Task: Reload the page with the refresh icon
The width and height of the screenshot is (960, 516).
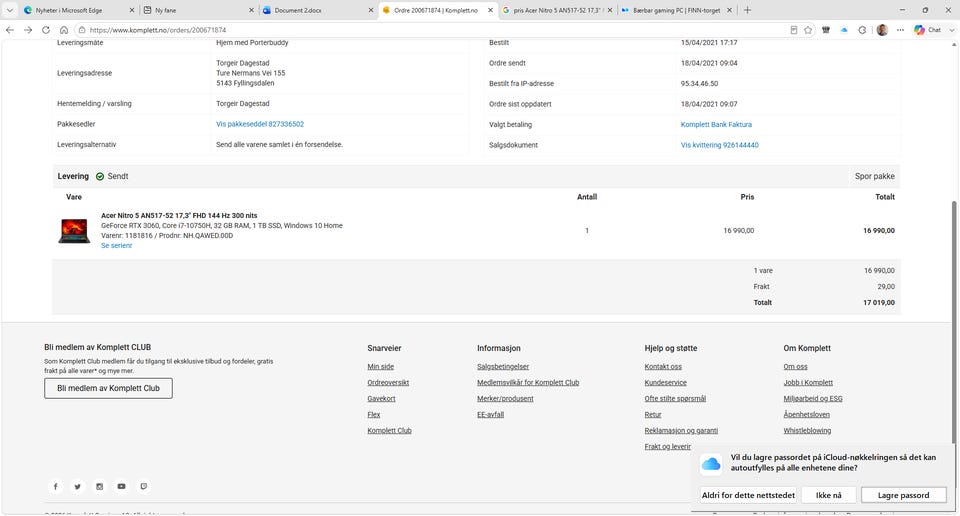Action: (x=46, y=29)
